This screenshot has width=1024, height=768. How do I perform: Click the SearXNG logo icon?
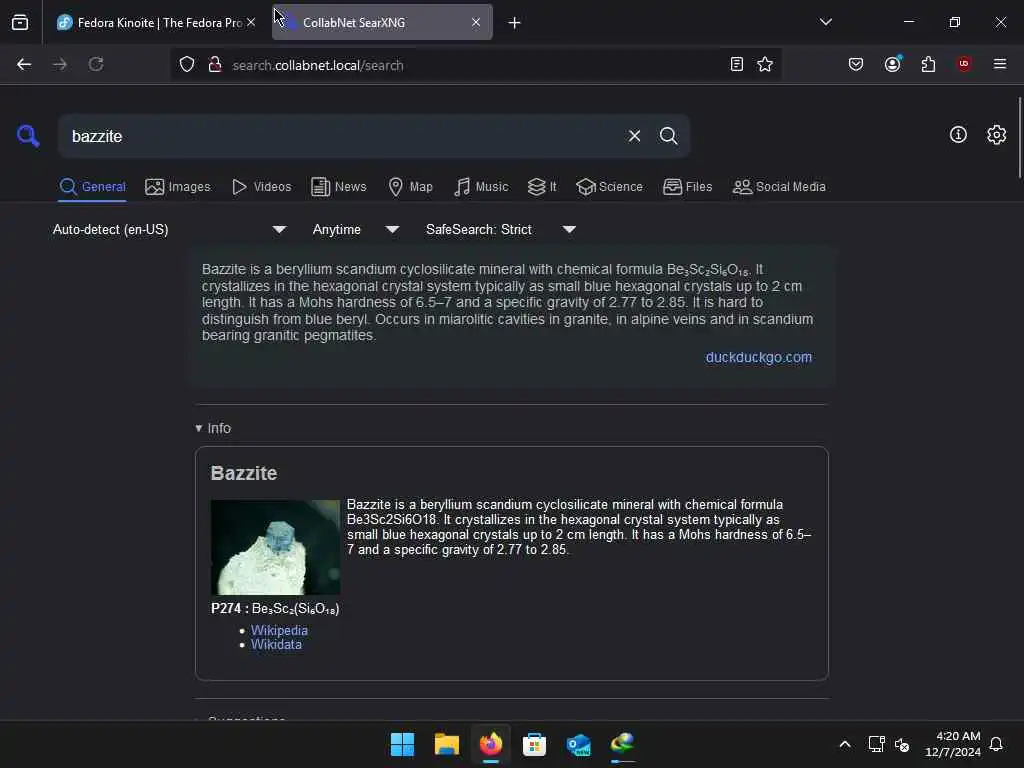(x=28, y=136)
